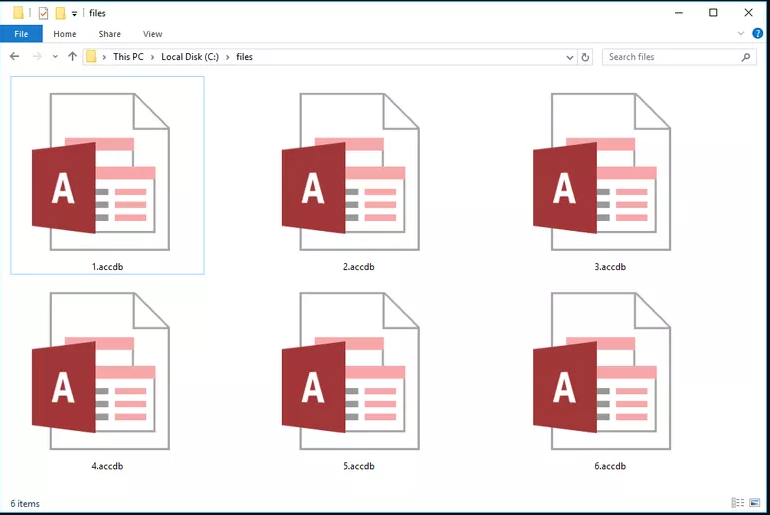770x515 pixels.
Task: Click the files breadcrumb in address bar
Action: (x=244, y=56)
